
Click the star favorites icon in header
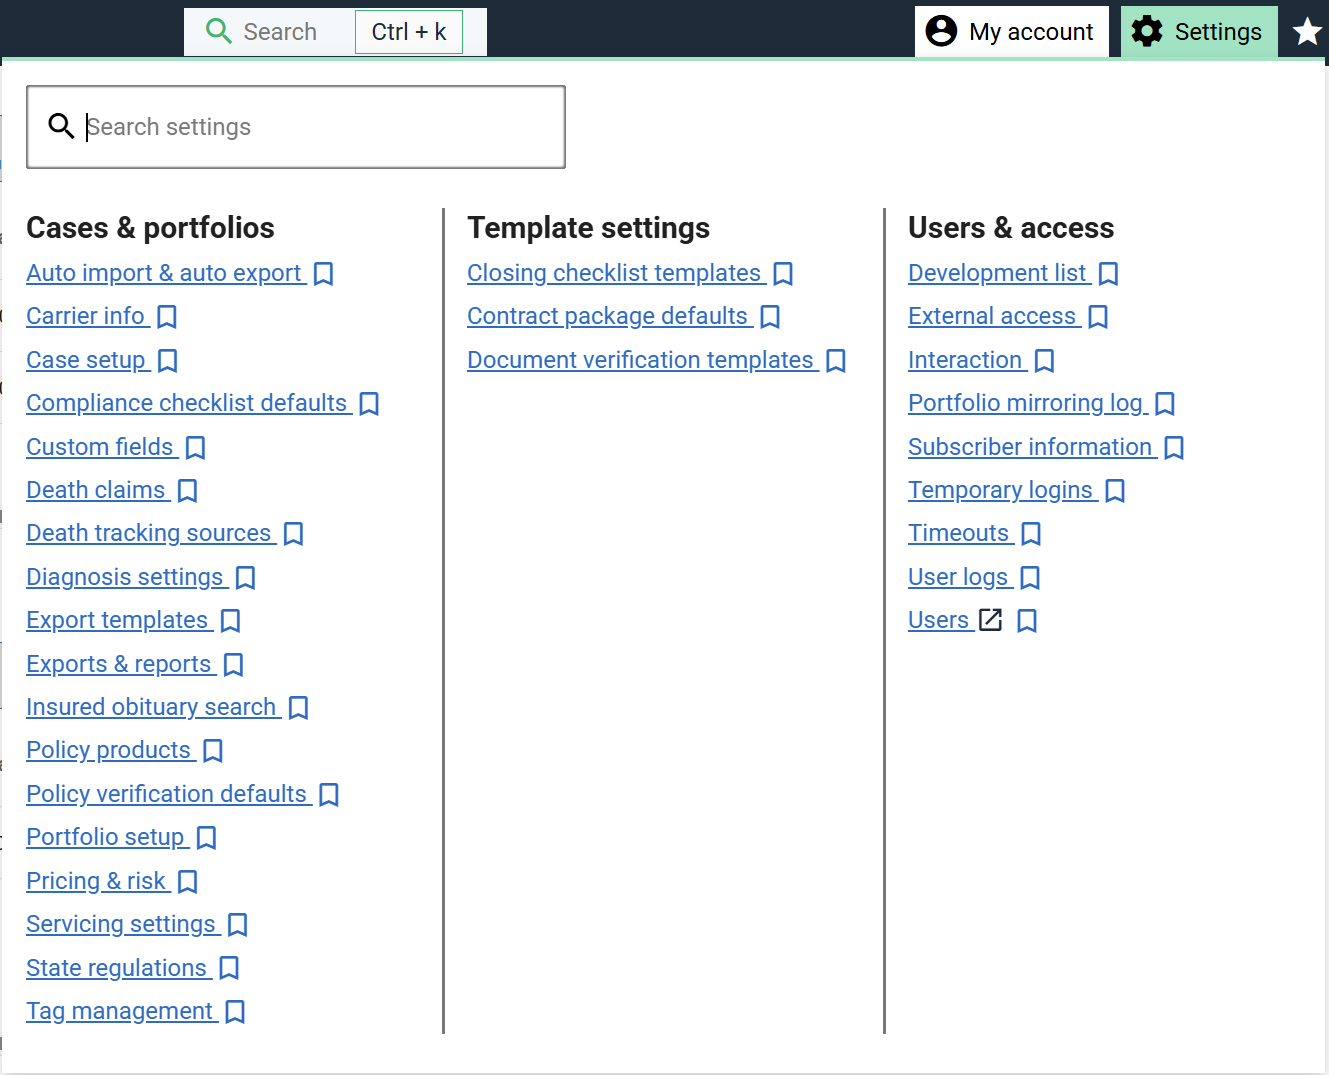[1306, 32]
